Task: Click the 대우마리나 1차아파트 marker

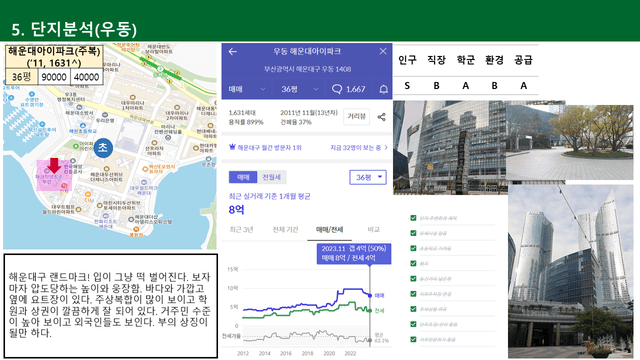Action: click(132, 98)
